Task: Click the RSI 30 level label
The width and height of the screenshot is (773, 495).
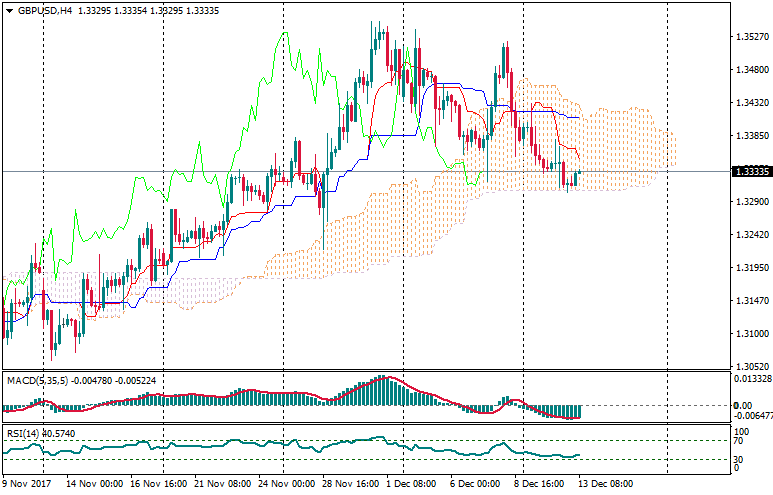Action: (741, 459)
